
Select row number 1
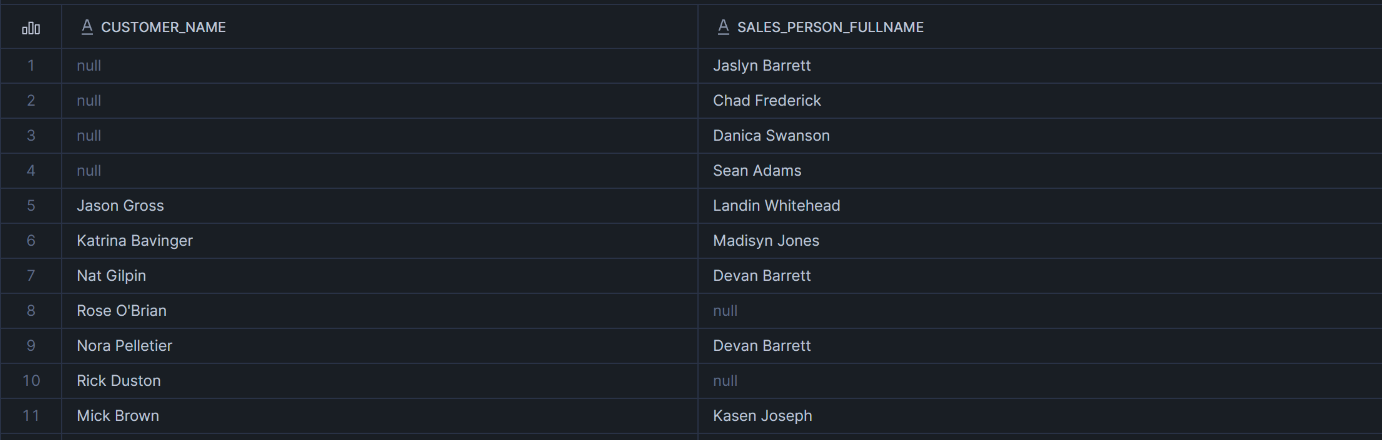[x=31, y=66]
